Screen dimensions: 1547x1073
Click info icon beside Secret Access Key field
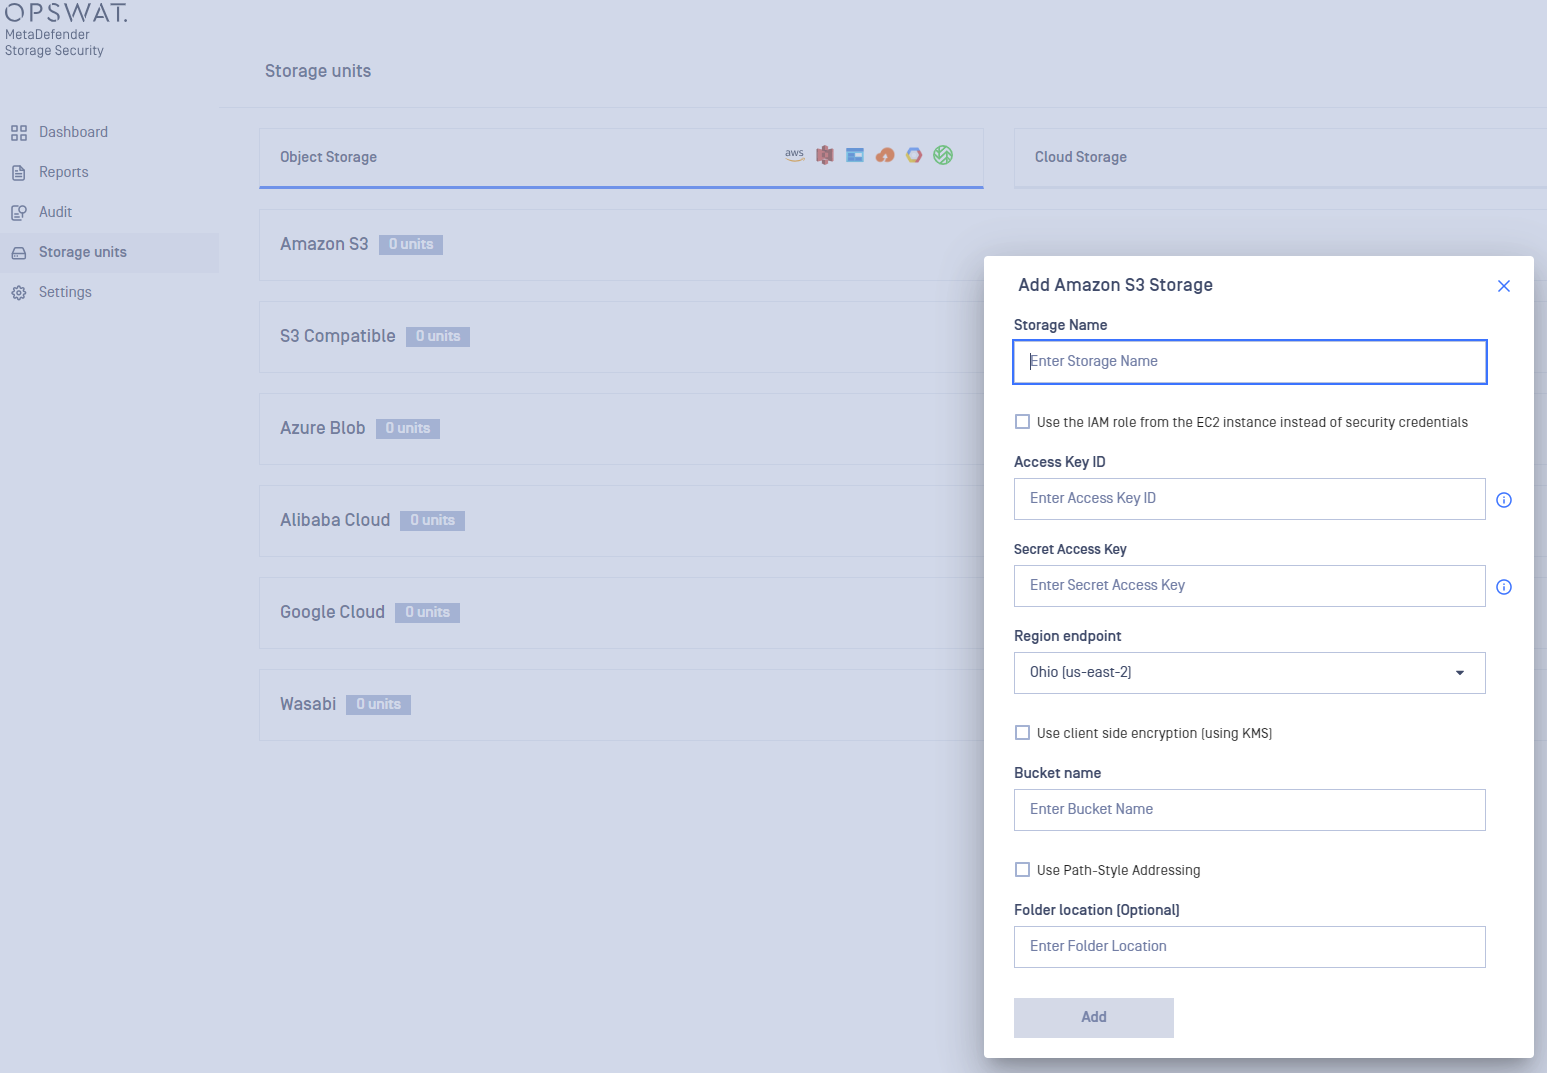(1504, 587)
